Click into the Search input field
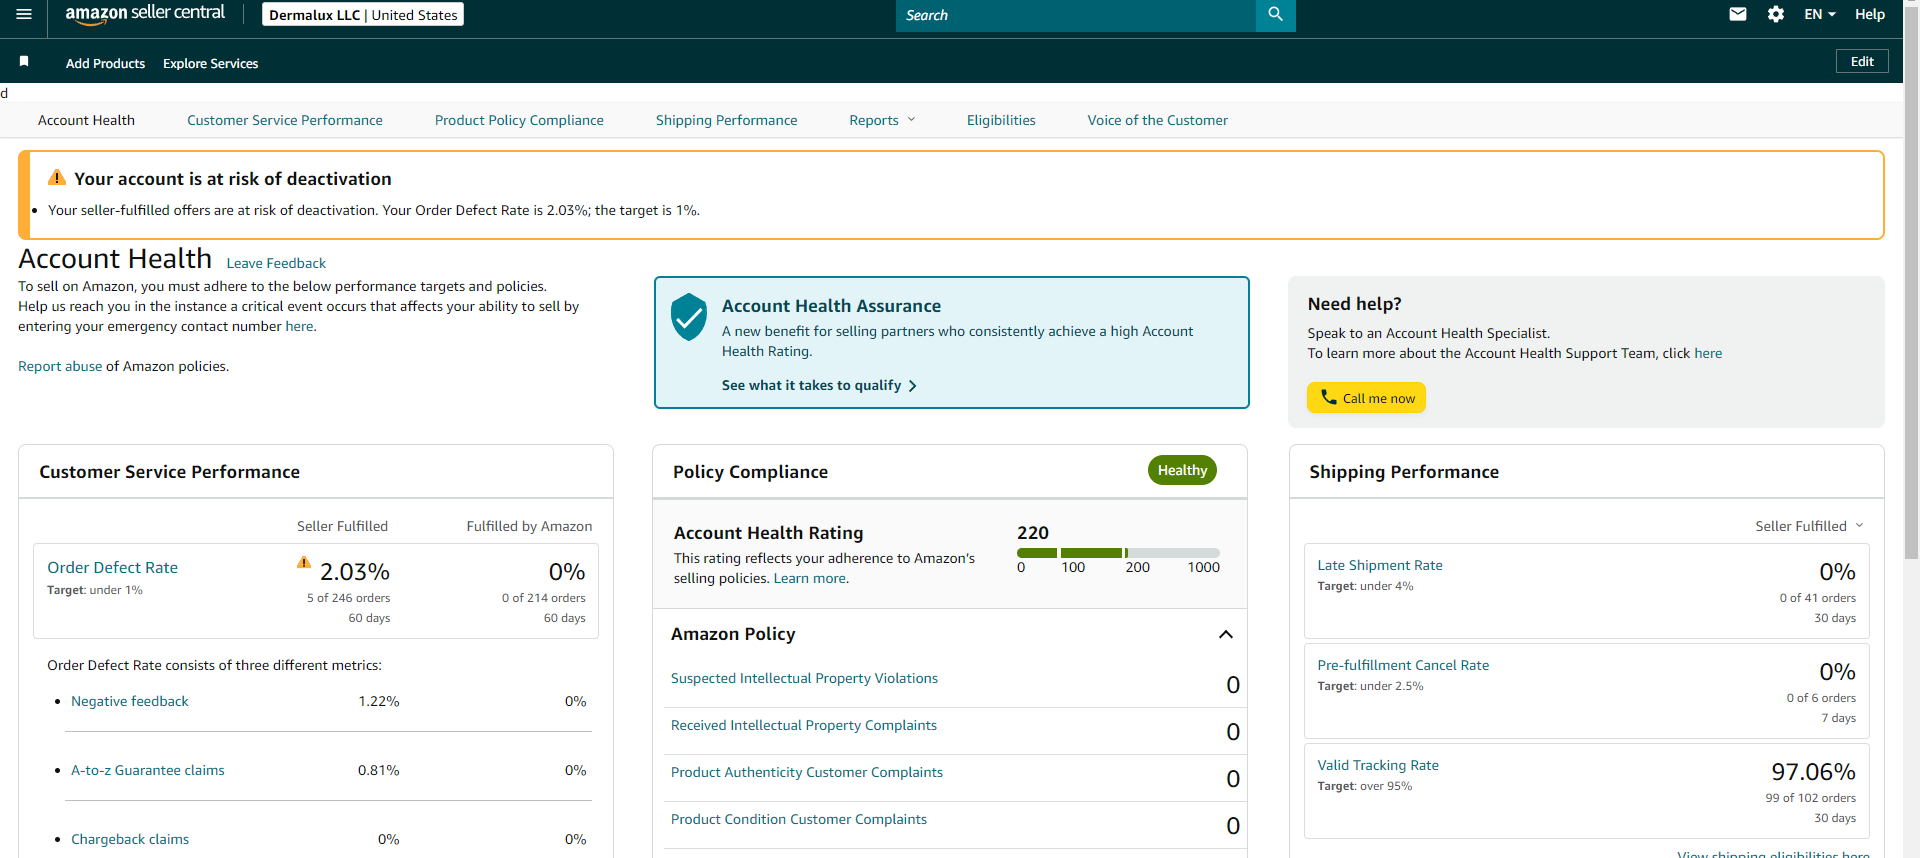Viewport: 1920px width, 858px height. click(1075, 15)
